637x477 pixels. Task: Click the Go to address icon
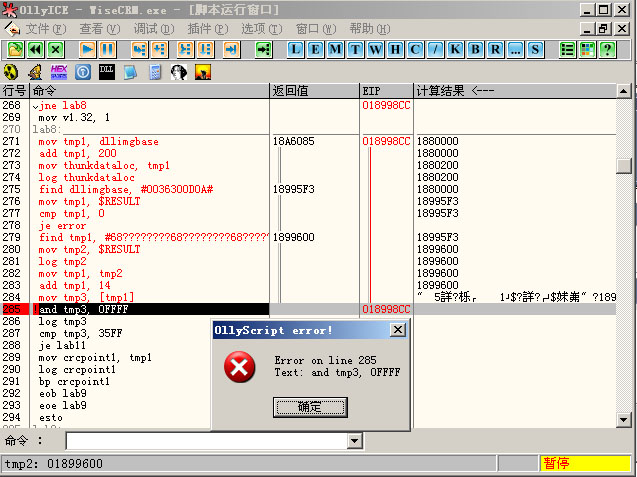tap(264, 50)
